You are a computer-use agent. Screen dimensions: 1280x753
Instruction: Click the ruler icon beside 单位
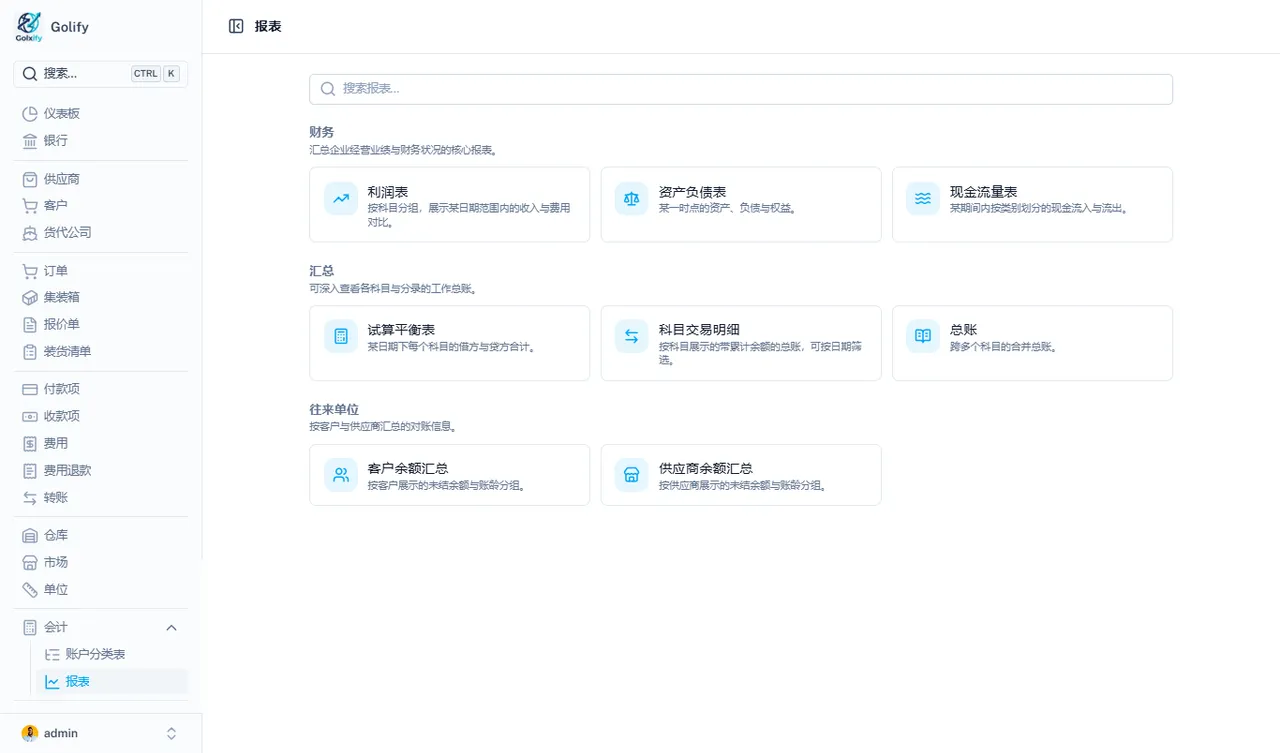[x=30, y=590]
